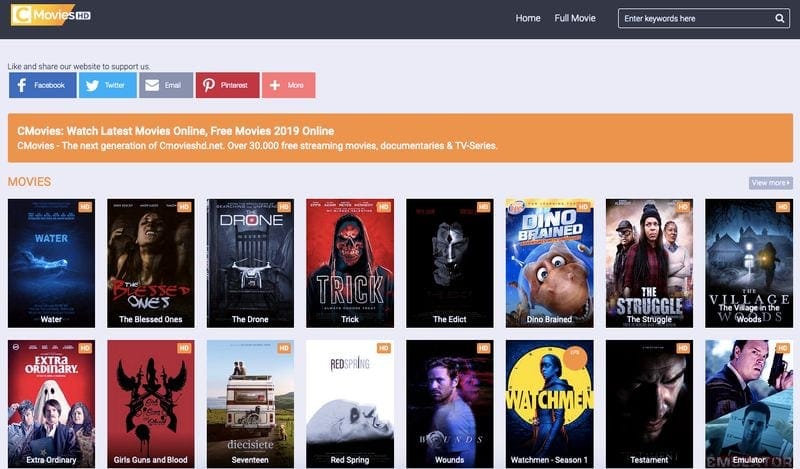This screenshot has height=469, width=800.
Task: Share the site on Pinterest
Action: tap(227, 85)
